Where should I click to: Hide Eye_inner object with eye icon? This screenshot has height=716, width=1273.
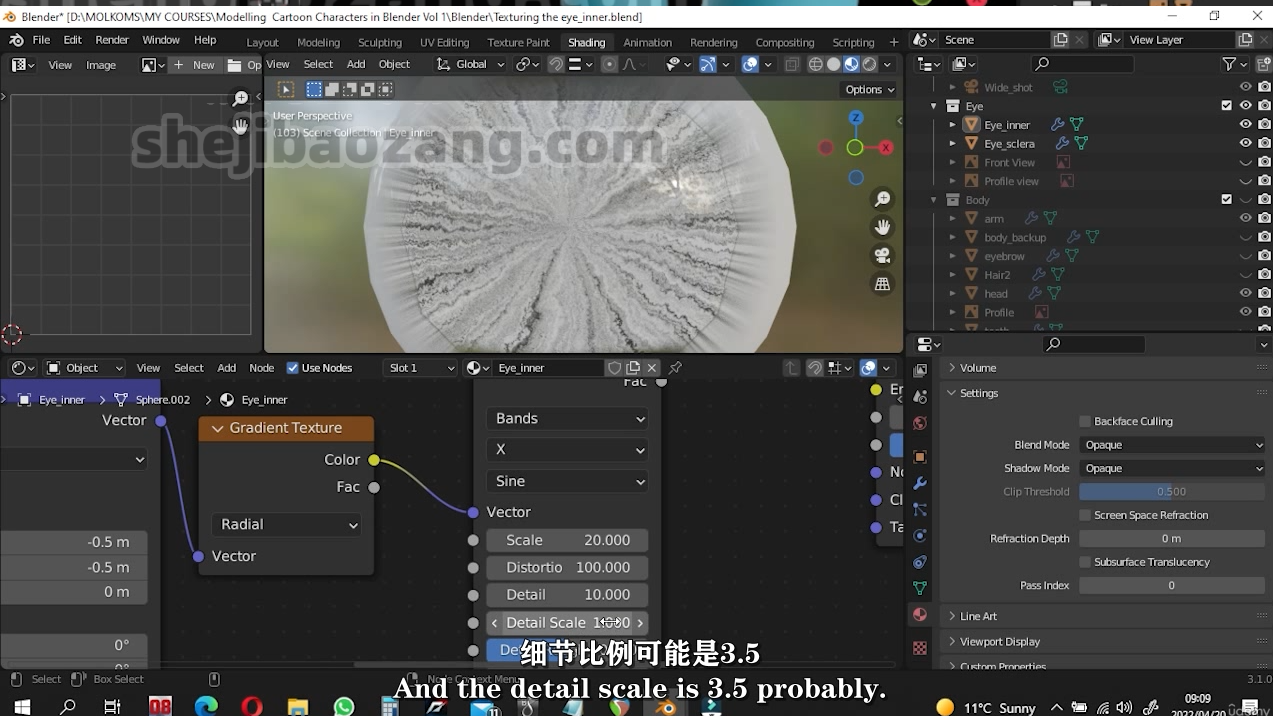pyautogui.click(x=1246, y=125)
